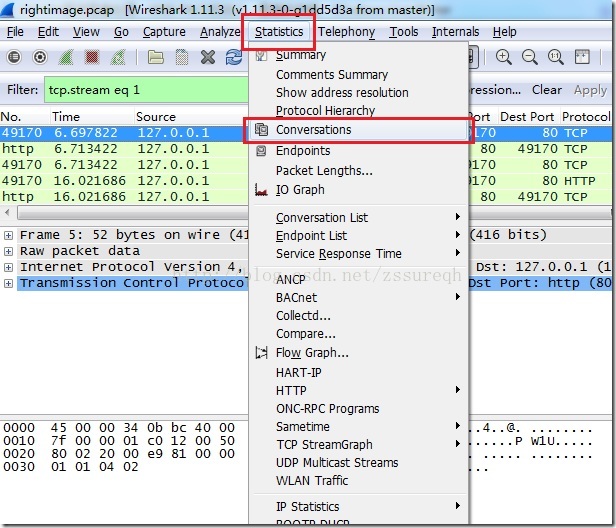Open the Conversation List submenu
This screenshot has width=616, height=528.
point(359,217)
